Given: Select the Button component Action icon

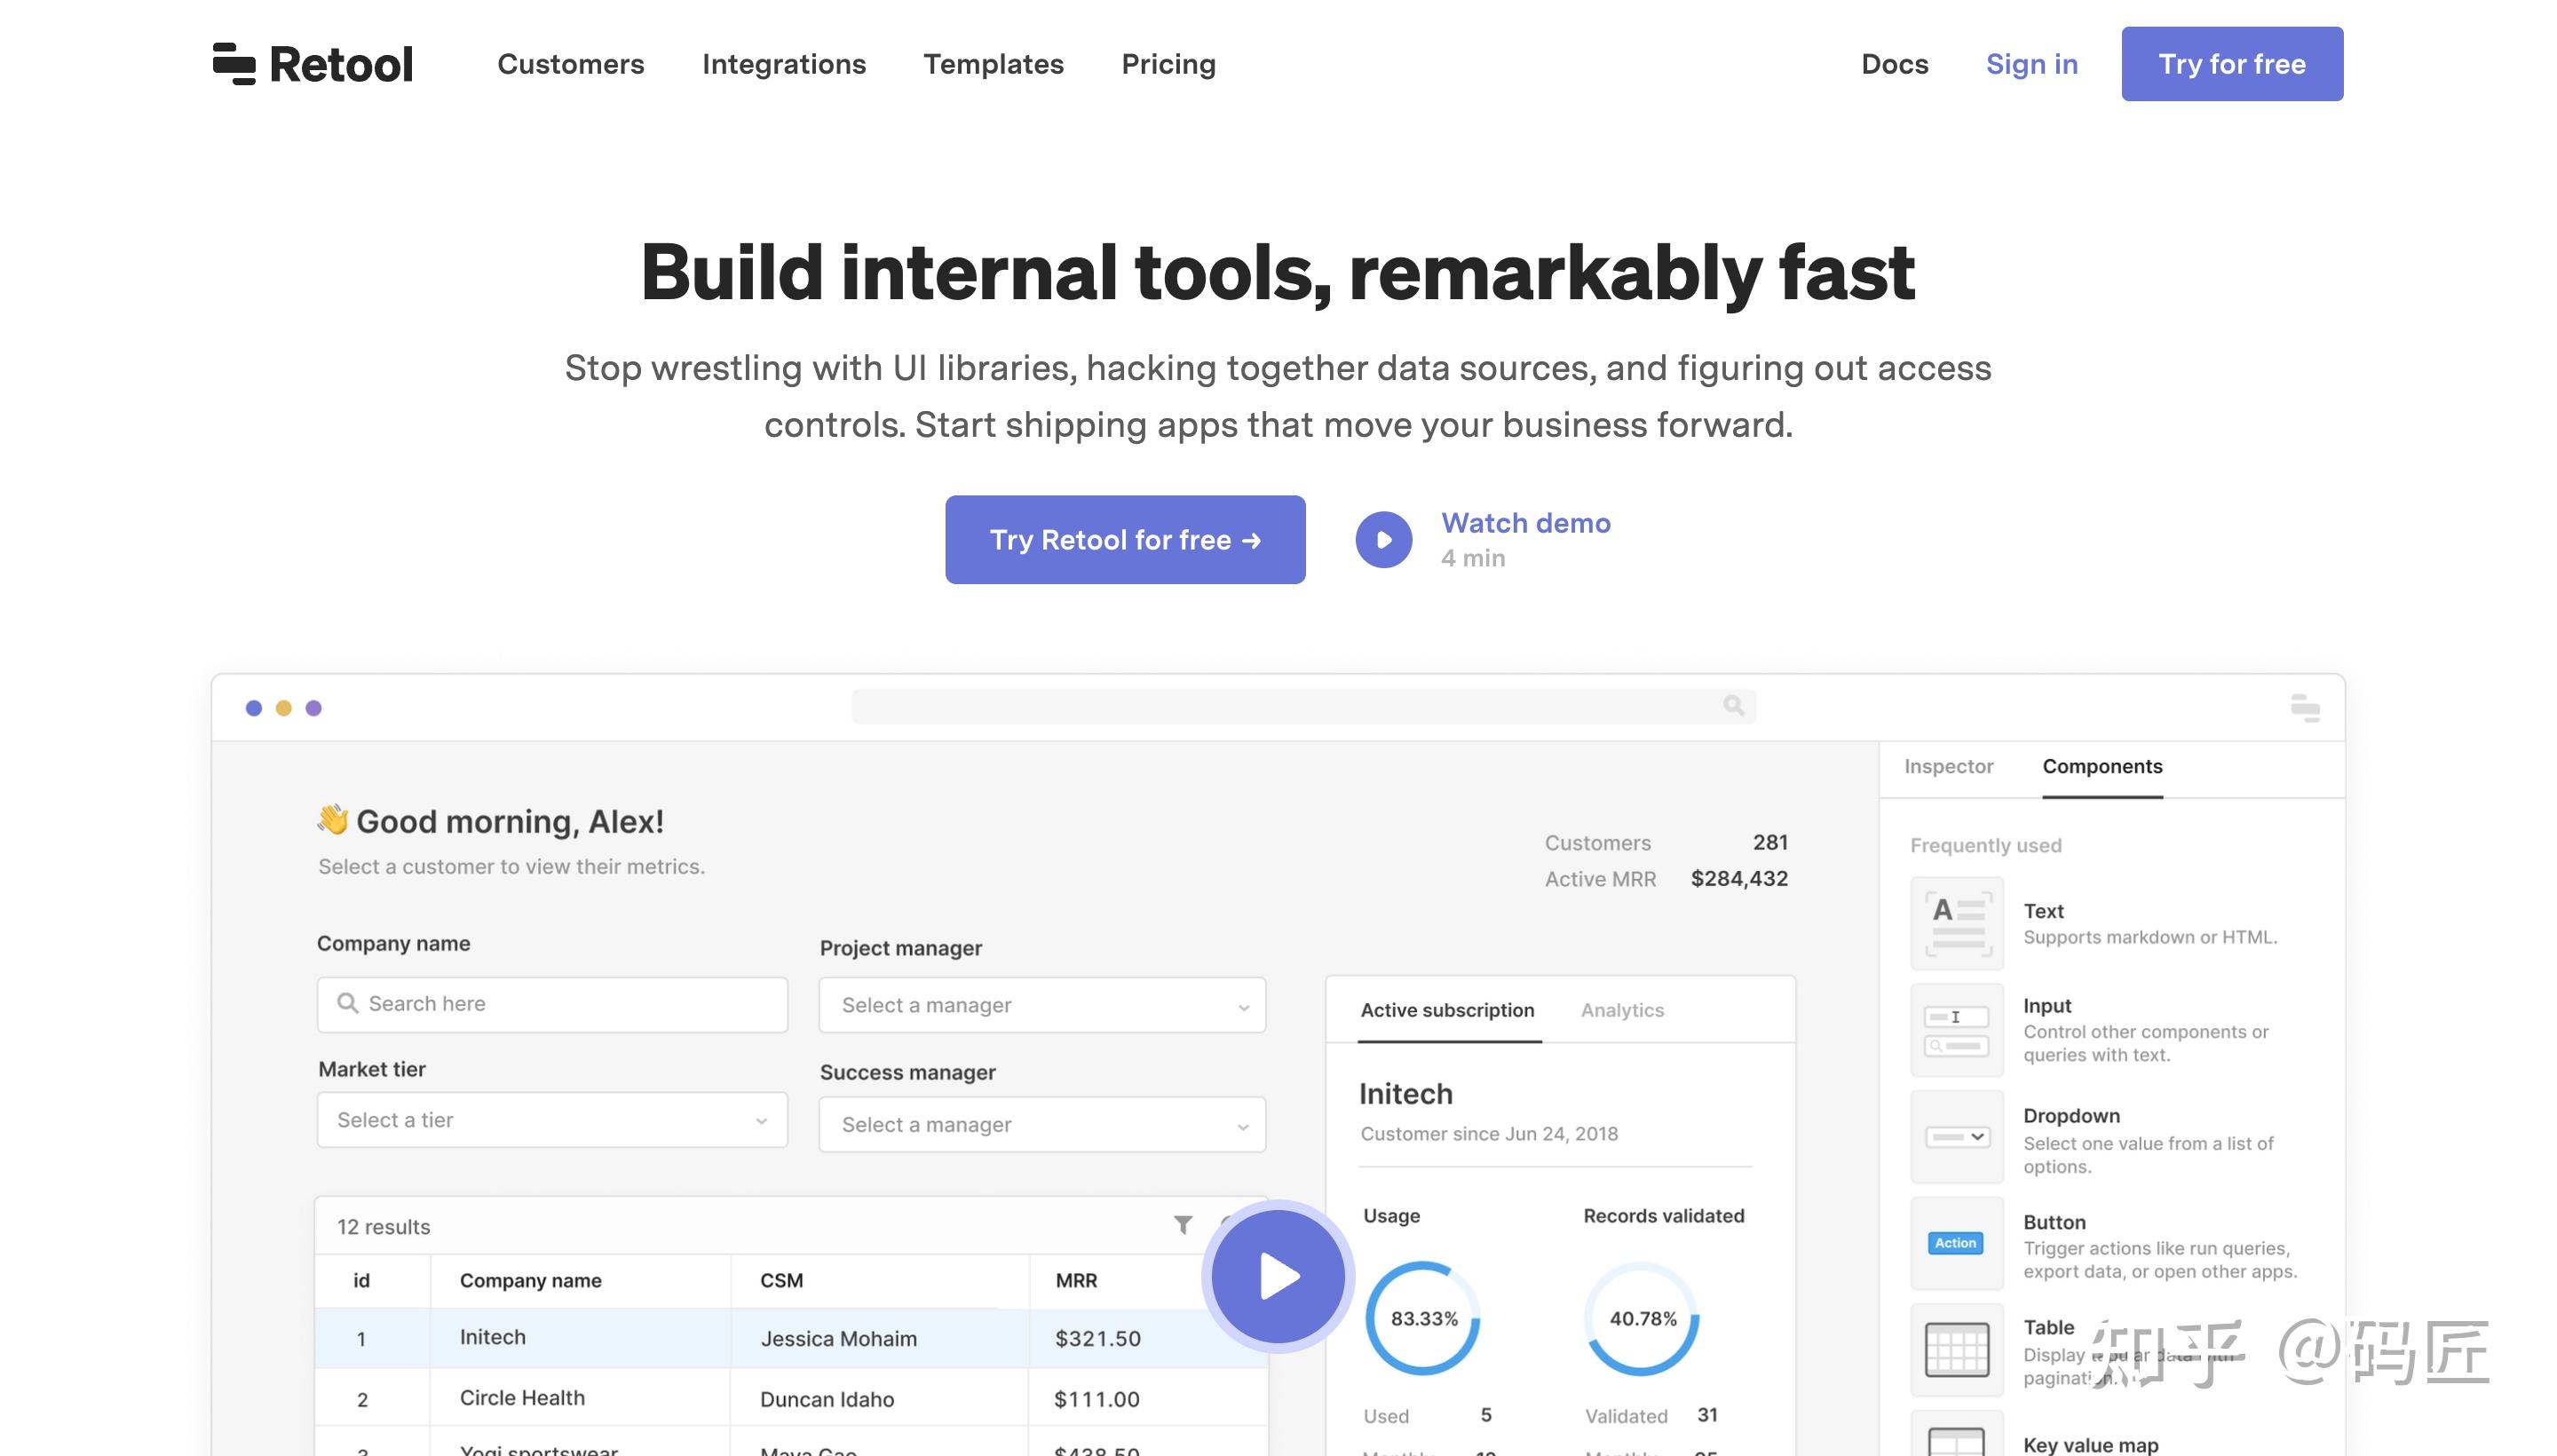Looking at the screenshot, I should tap(1955, 1243).
